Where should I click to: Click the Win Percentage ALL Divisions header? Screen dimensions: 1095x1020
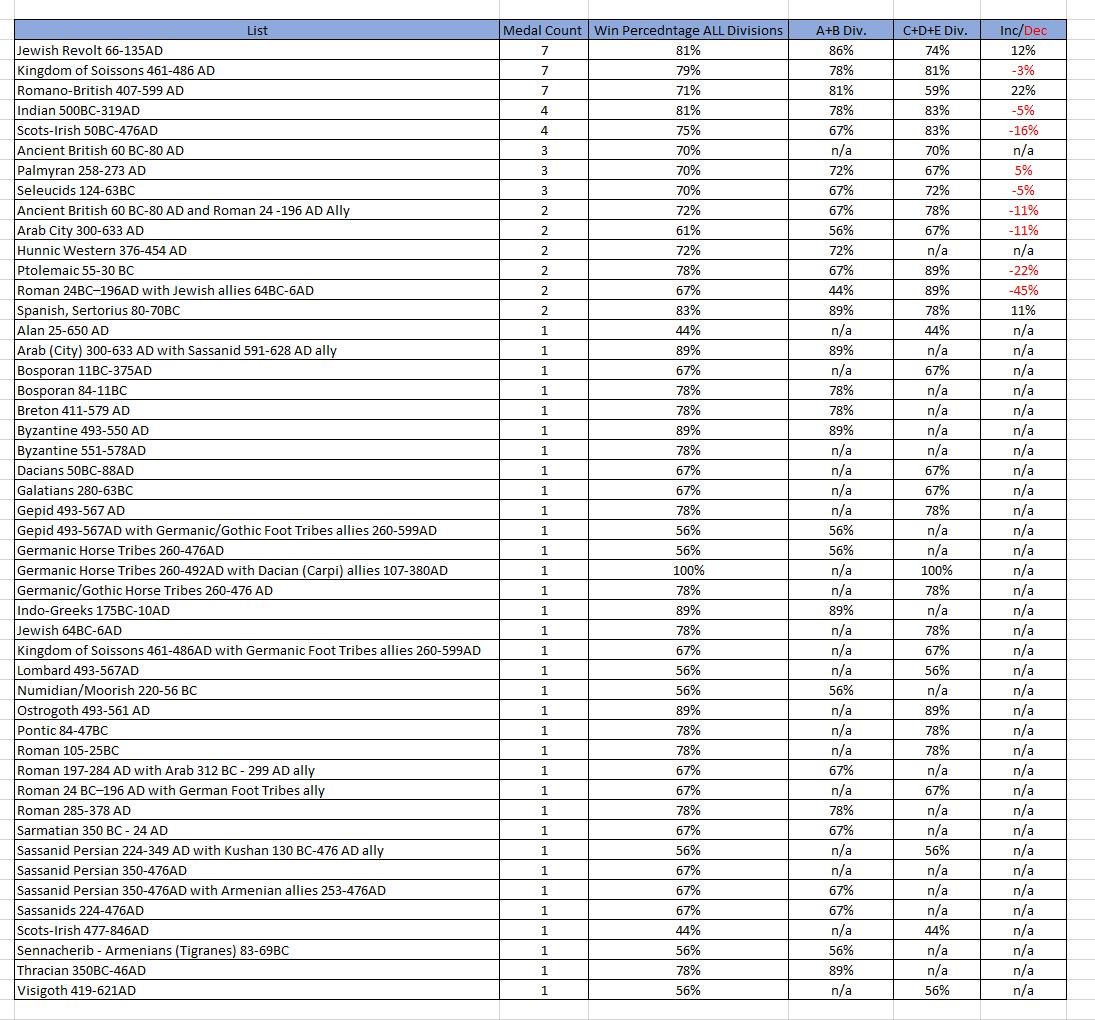[689, 30]
